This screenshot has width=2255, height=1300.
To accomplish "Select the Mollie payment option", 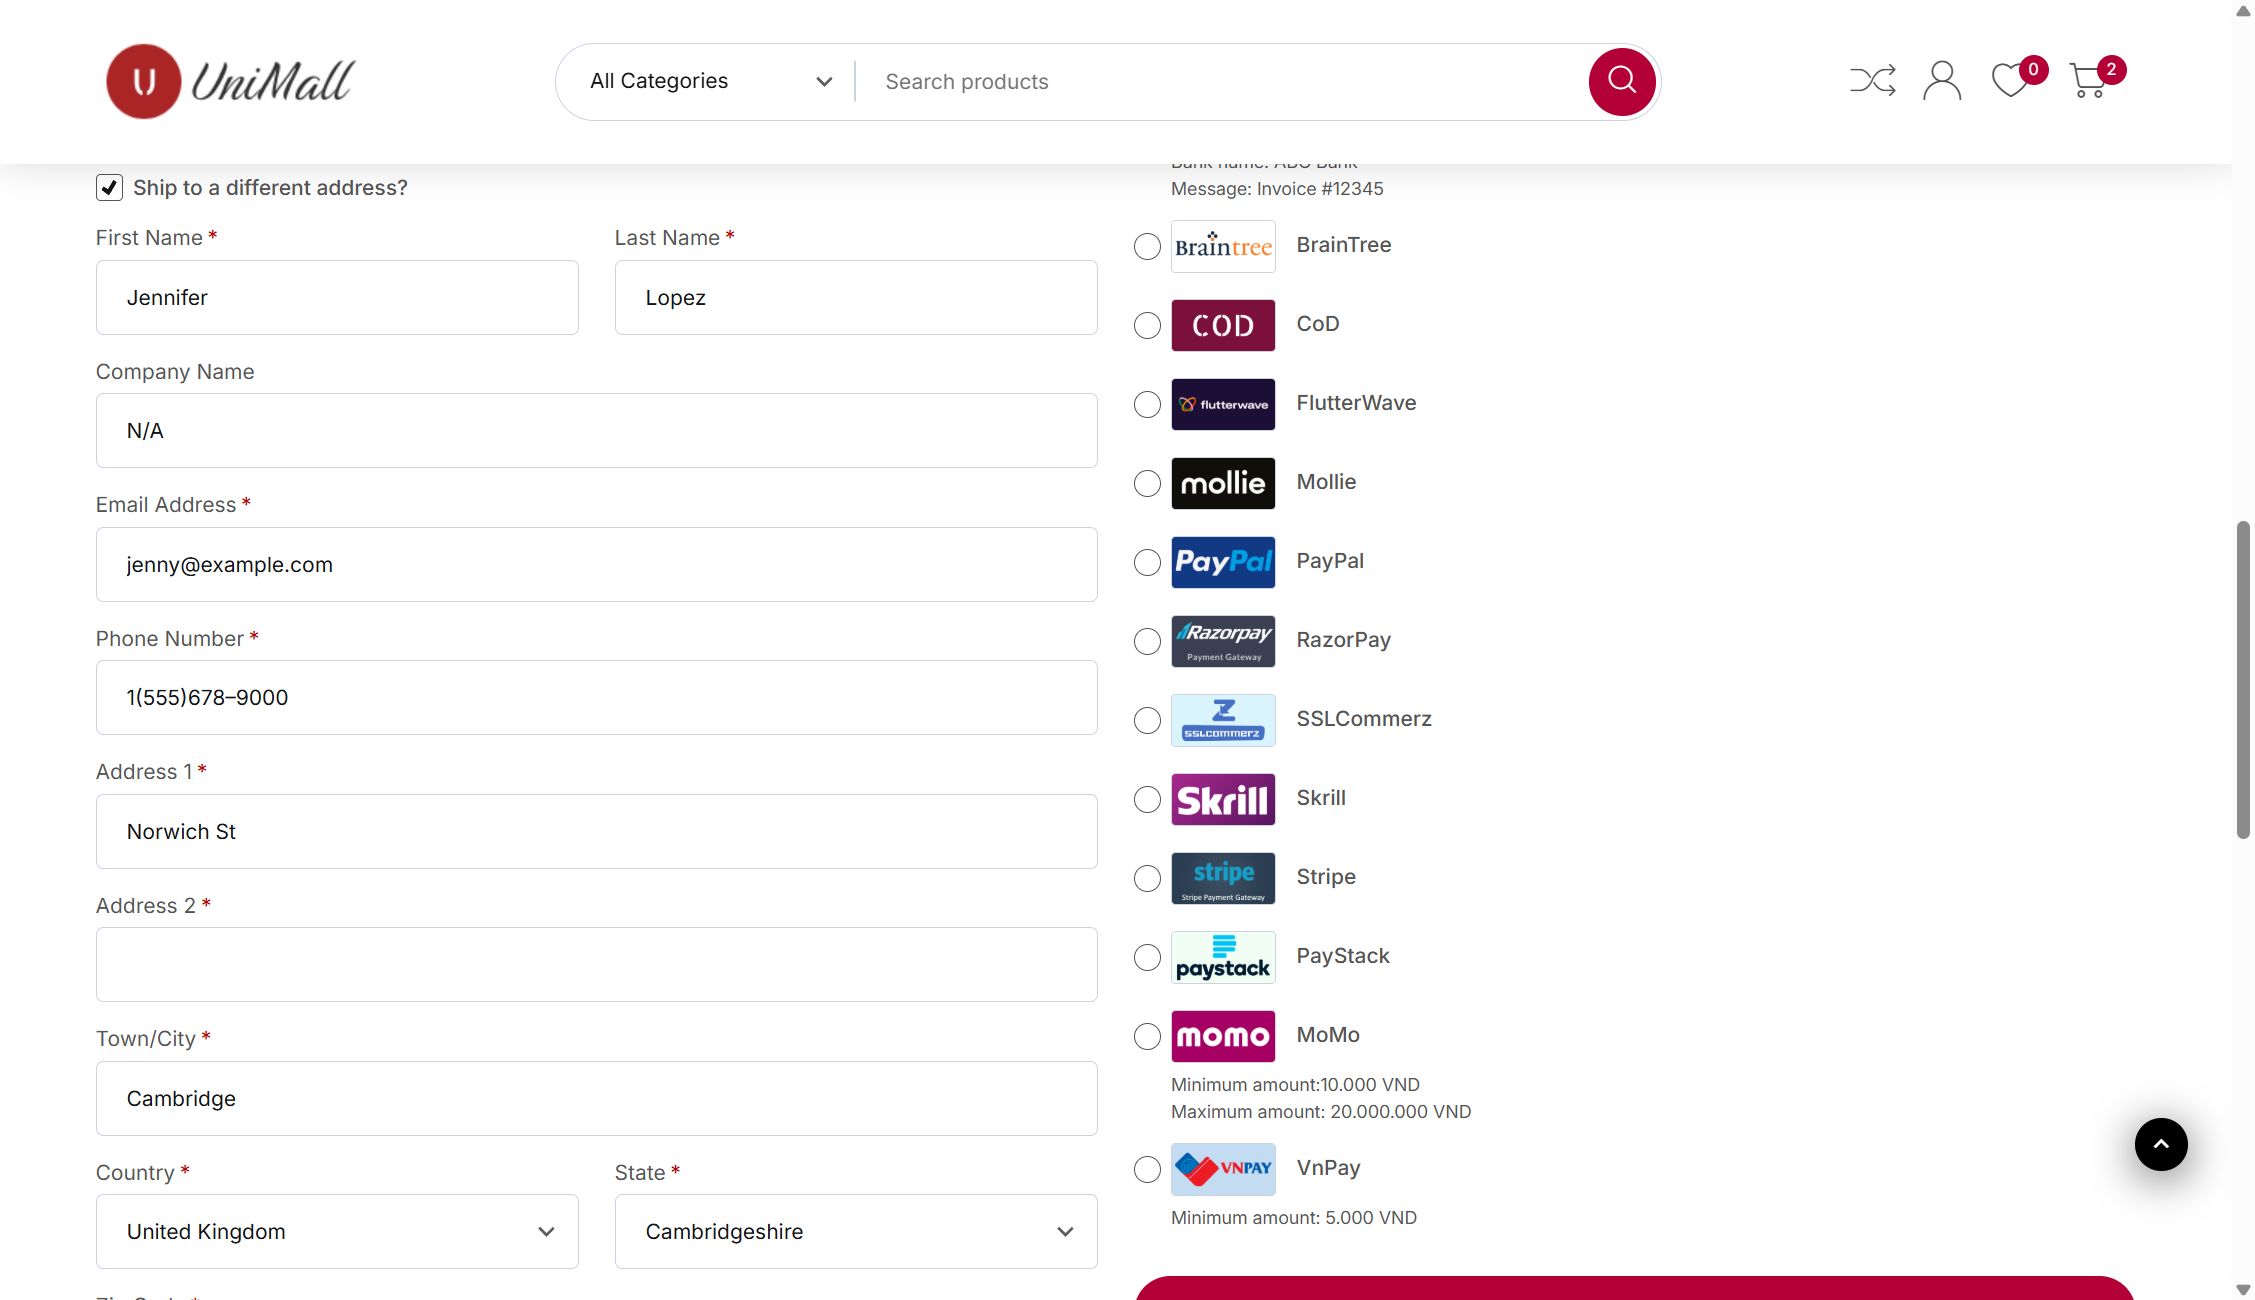I will click(1147, 484).
